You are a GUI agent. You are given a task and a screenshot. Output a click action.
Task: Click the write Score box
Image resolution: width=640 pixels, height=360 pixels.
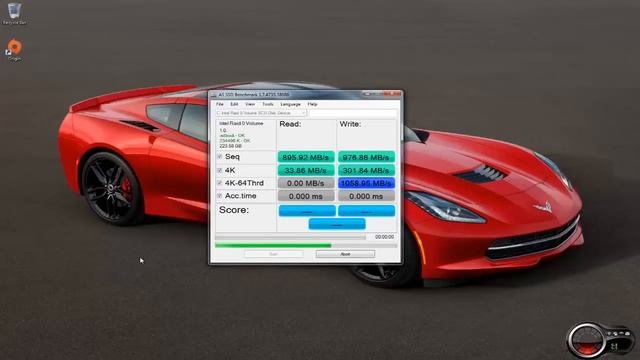[367, 211]
